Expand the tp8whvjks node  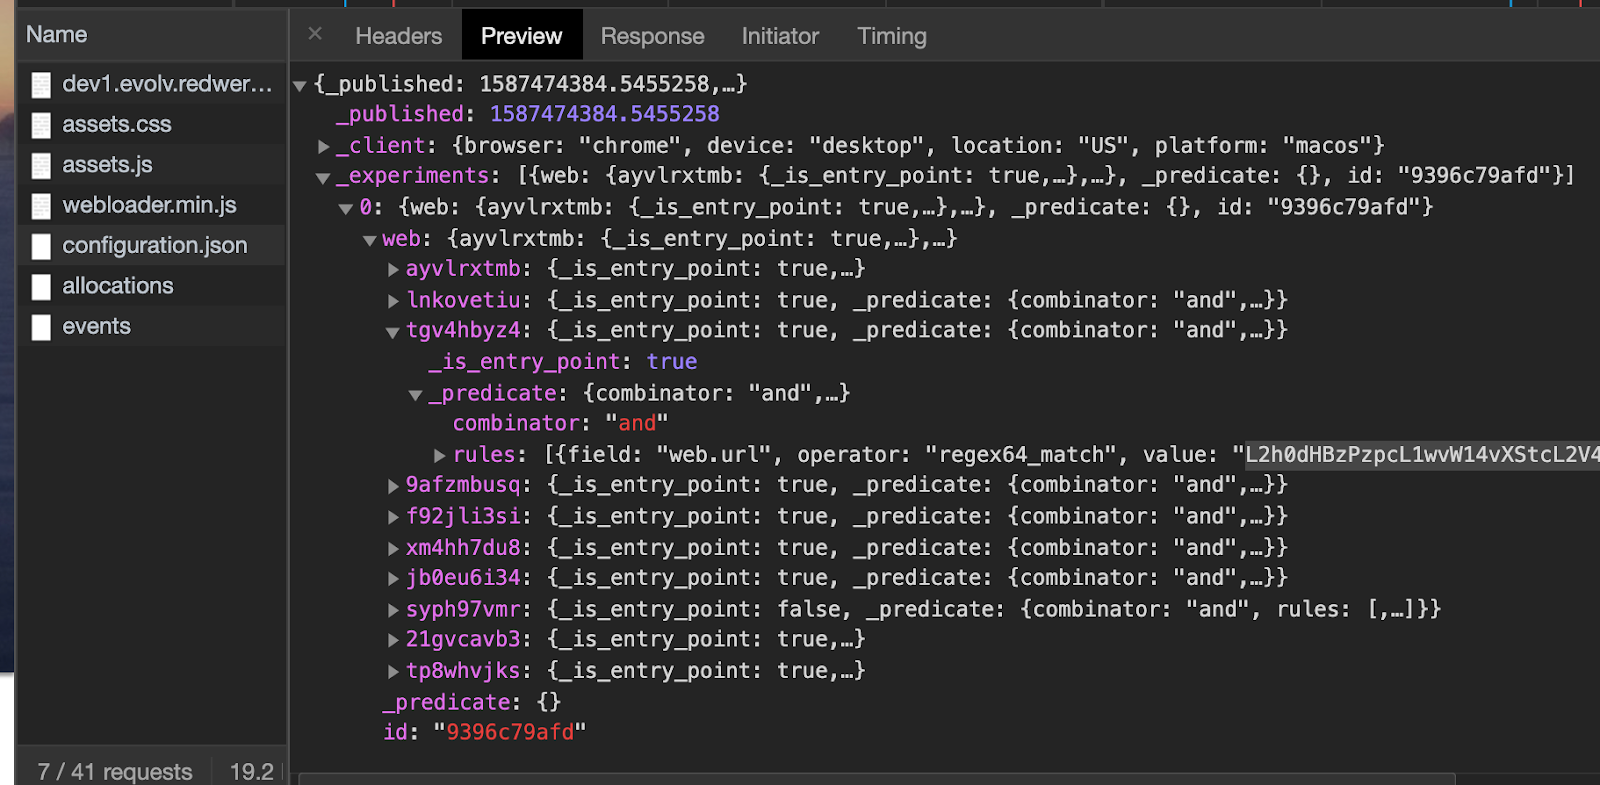394,671
